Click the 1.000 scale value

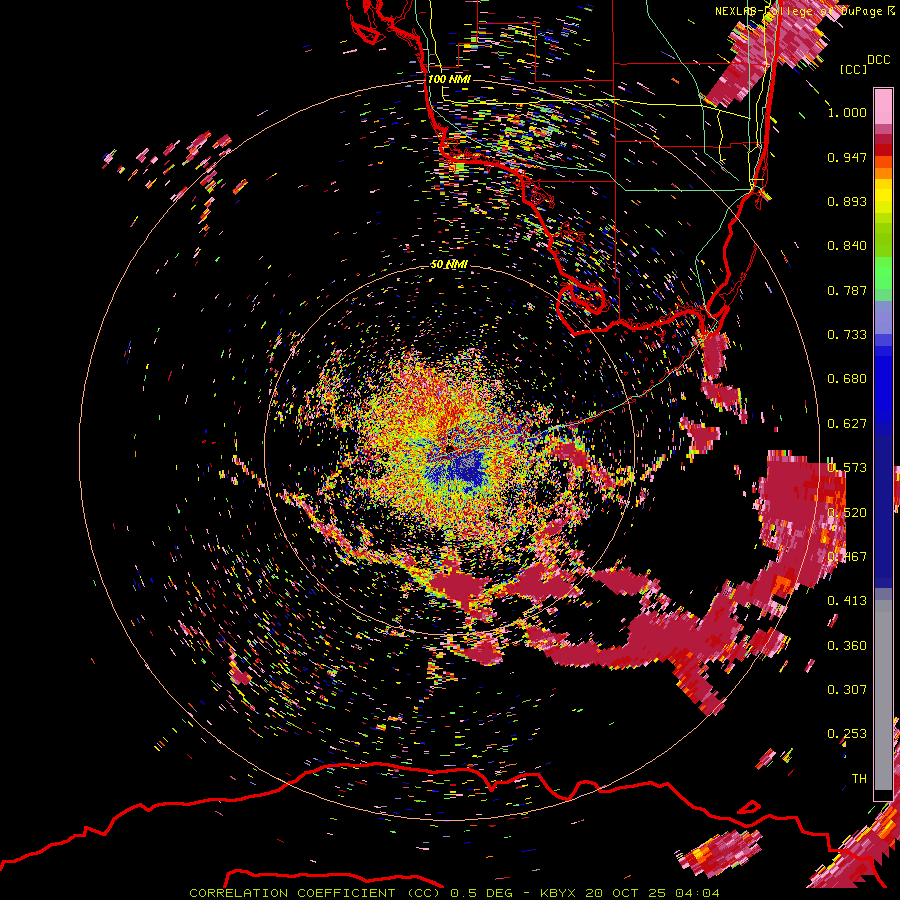pyautogui.click(x=847, y=112)
